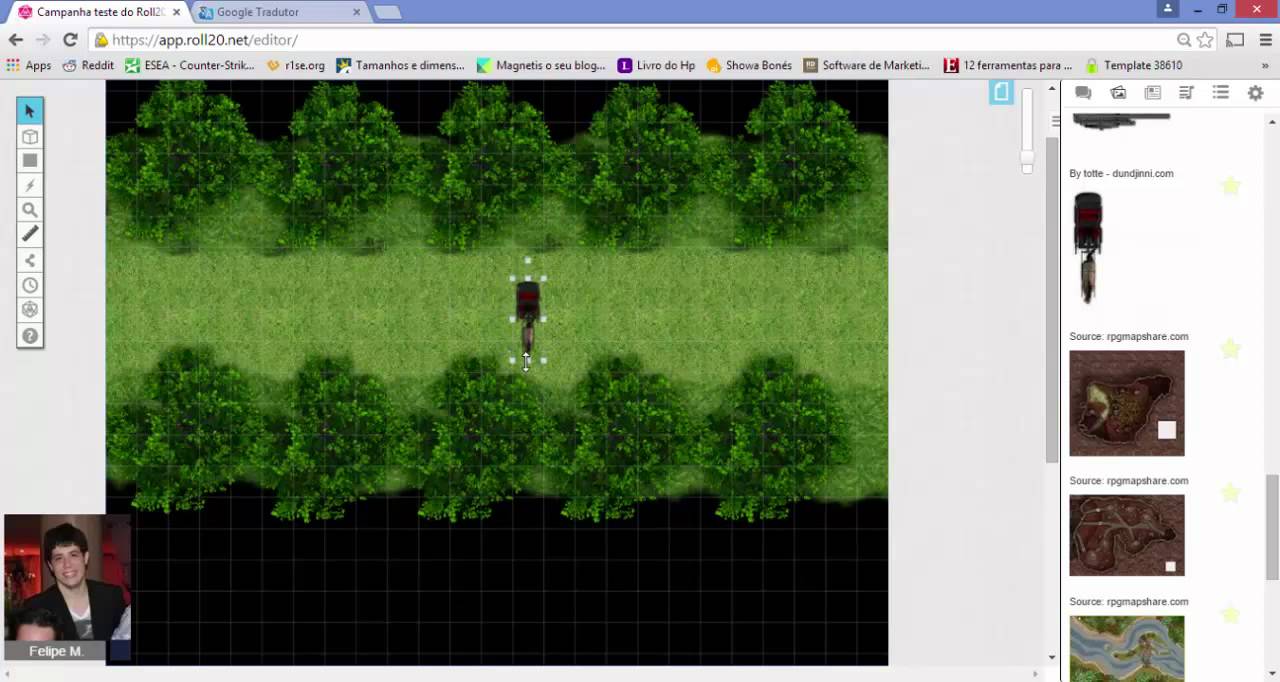The height and width of the screenshot is (682, 1280).
Task: Open the Page Toolbar icon
Action: (x=1001, y=93)
